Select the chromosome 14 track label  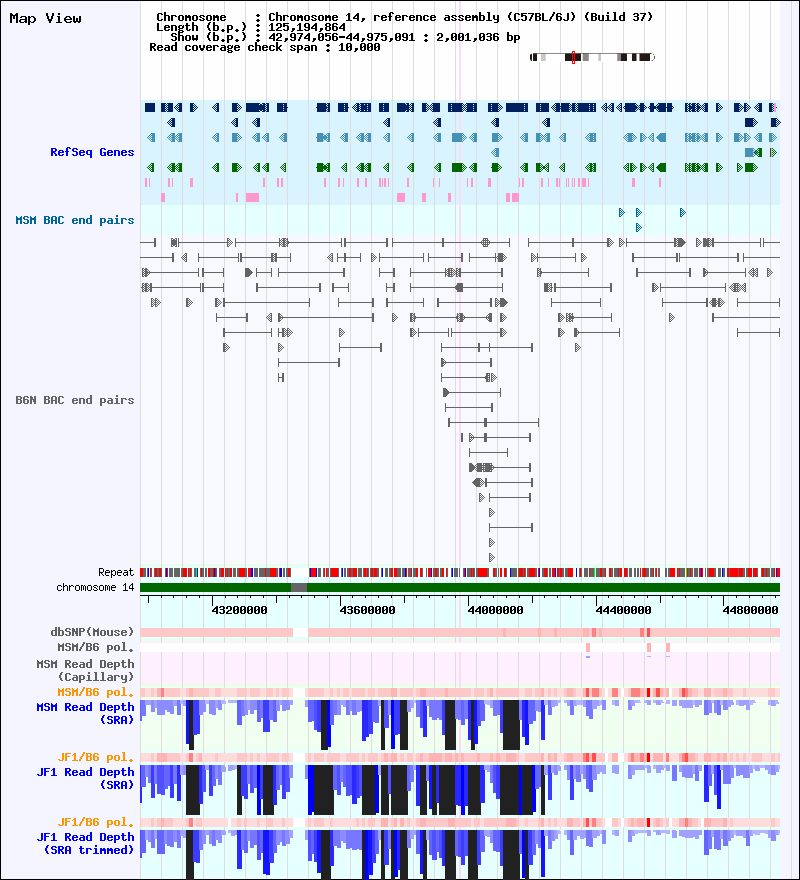pyautogui.click(x=95, y=588)
